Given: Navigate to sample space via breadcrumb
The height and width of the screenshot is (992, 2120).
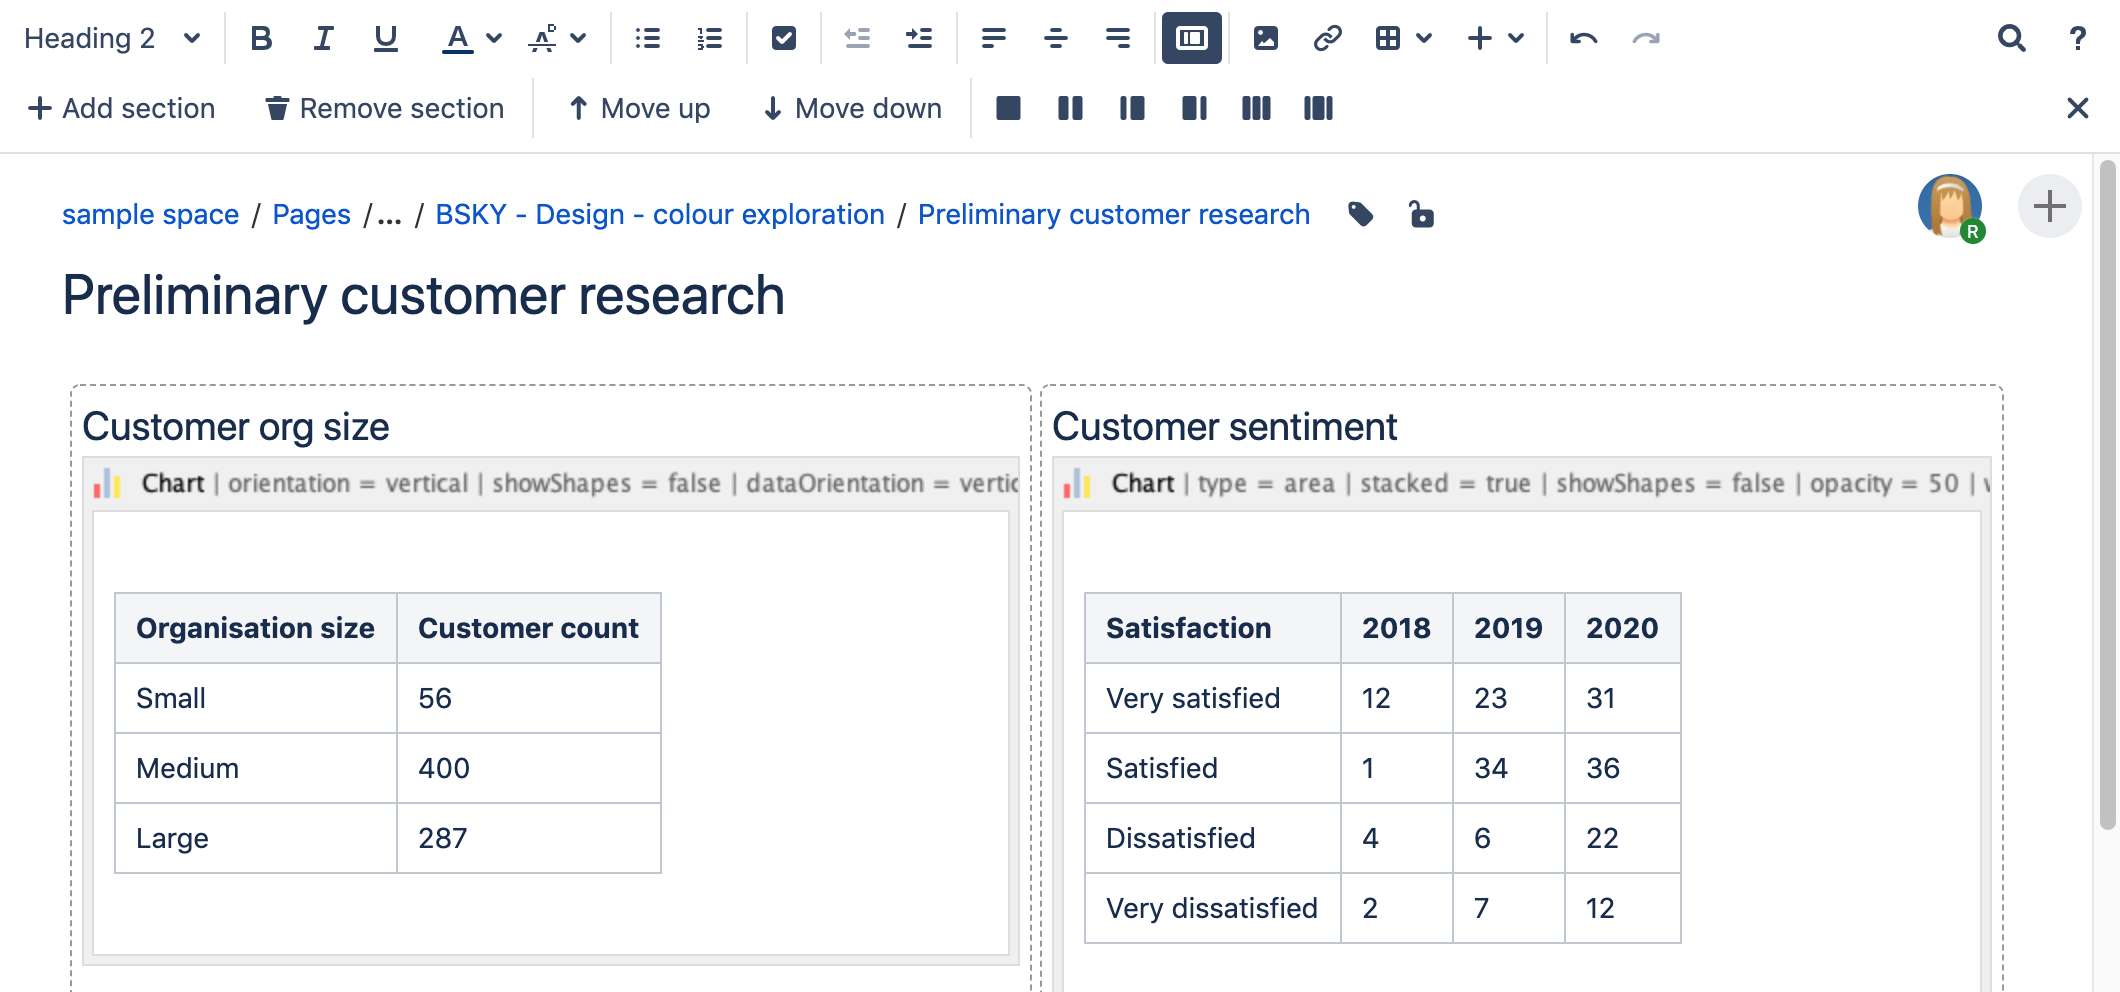Looking at the screenshot, I should pos(150,214).
